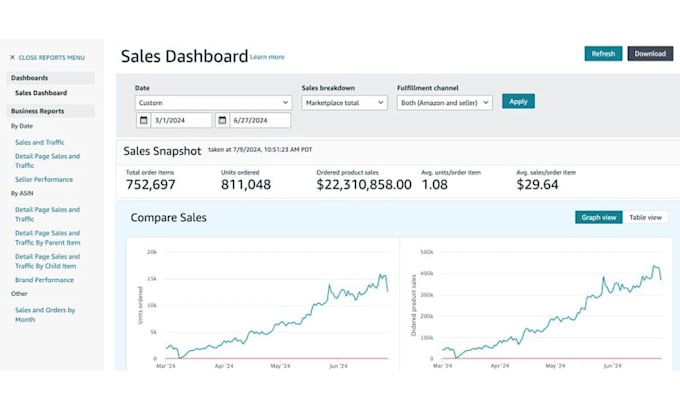Open Sales Dashboard in sidebar

point(41,93)
